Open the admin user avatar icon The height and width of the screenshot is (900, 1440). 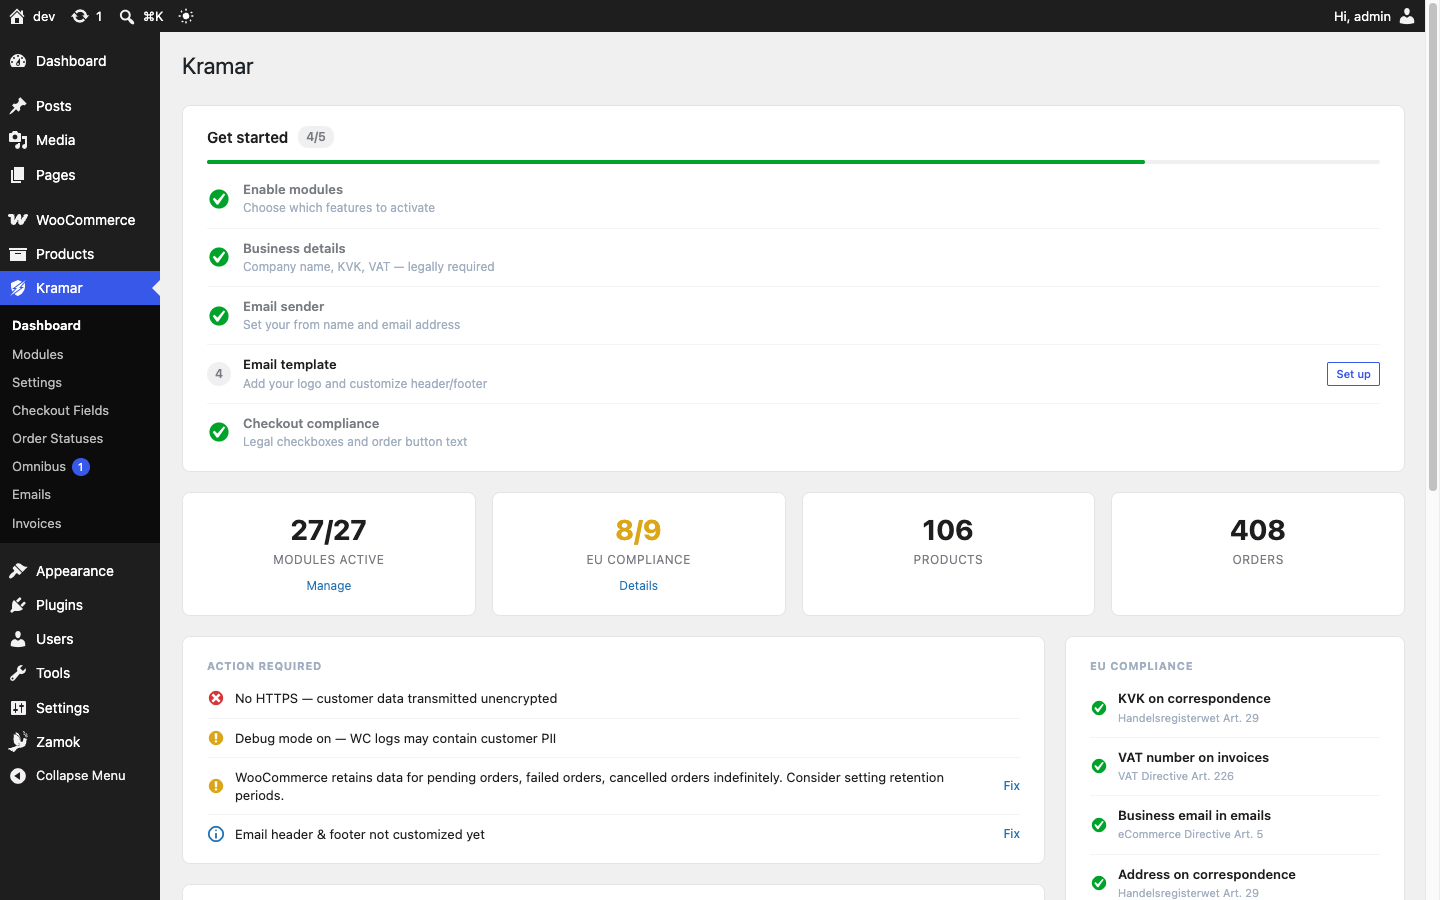pyautogui.click(x=1407, y=16)
